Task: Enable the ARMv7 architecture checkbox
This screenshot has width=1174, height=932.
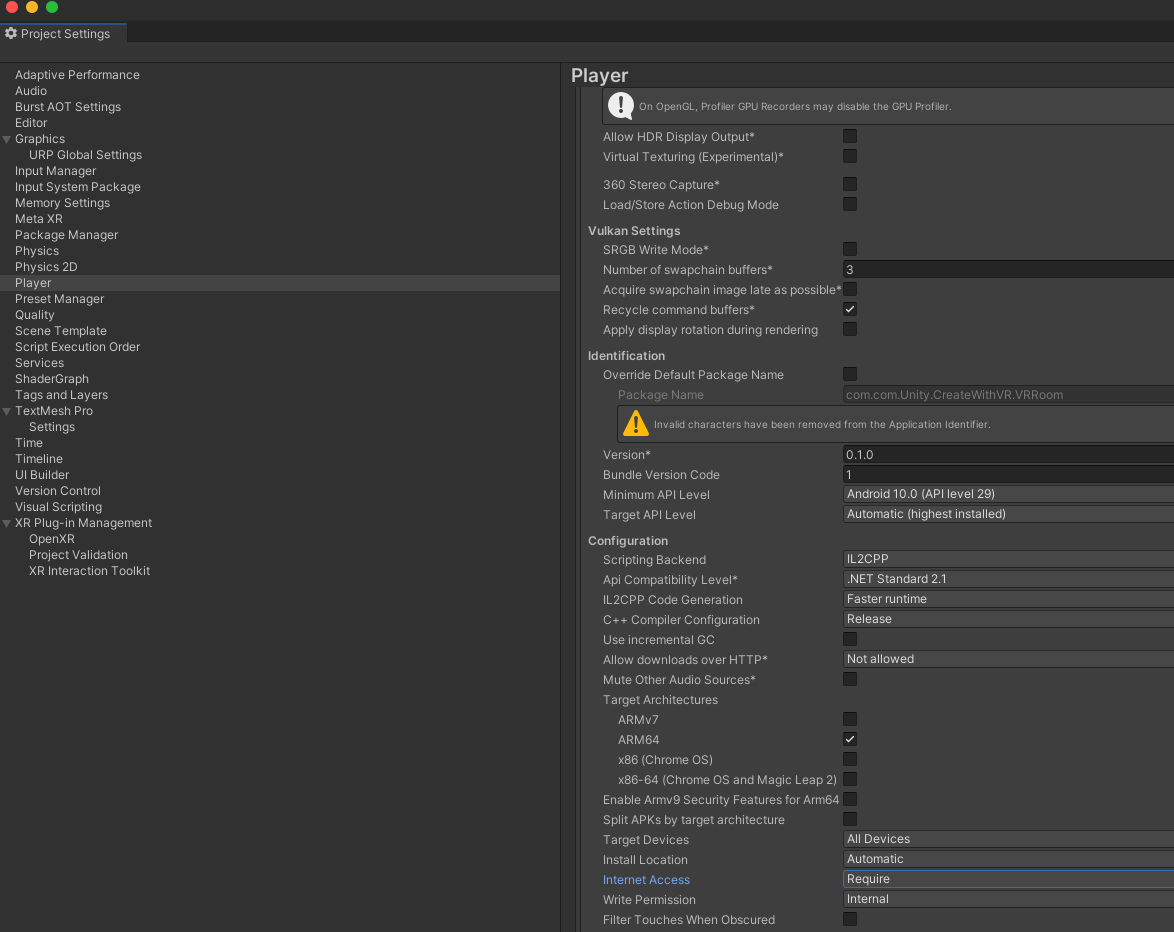Action: pos(850,719)
